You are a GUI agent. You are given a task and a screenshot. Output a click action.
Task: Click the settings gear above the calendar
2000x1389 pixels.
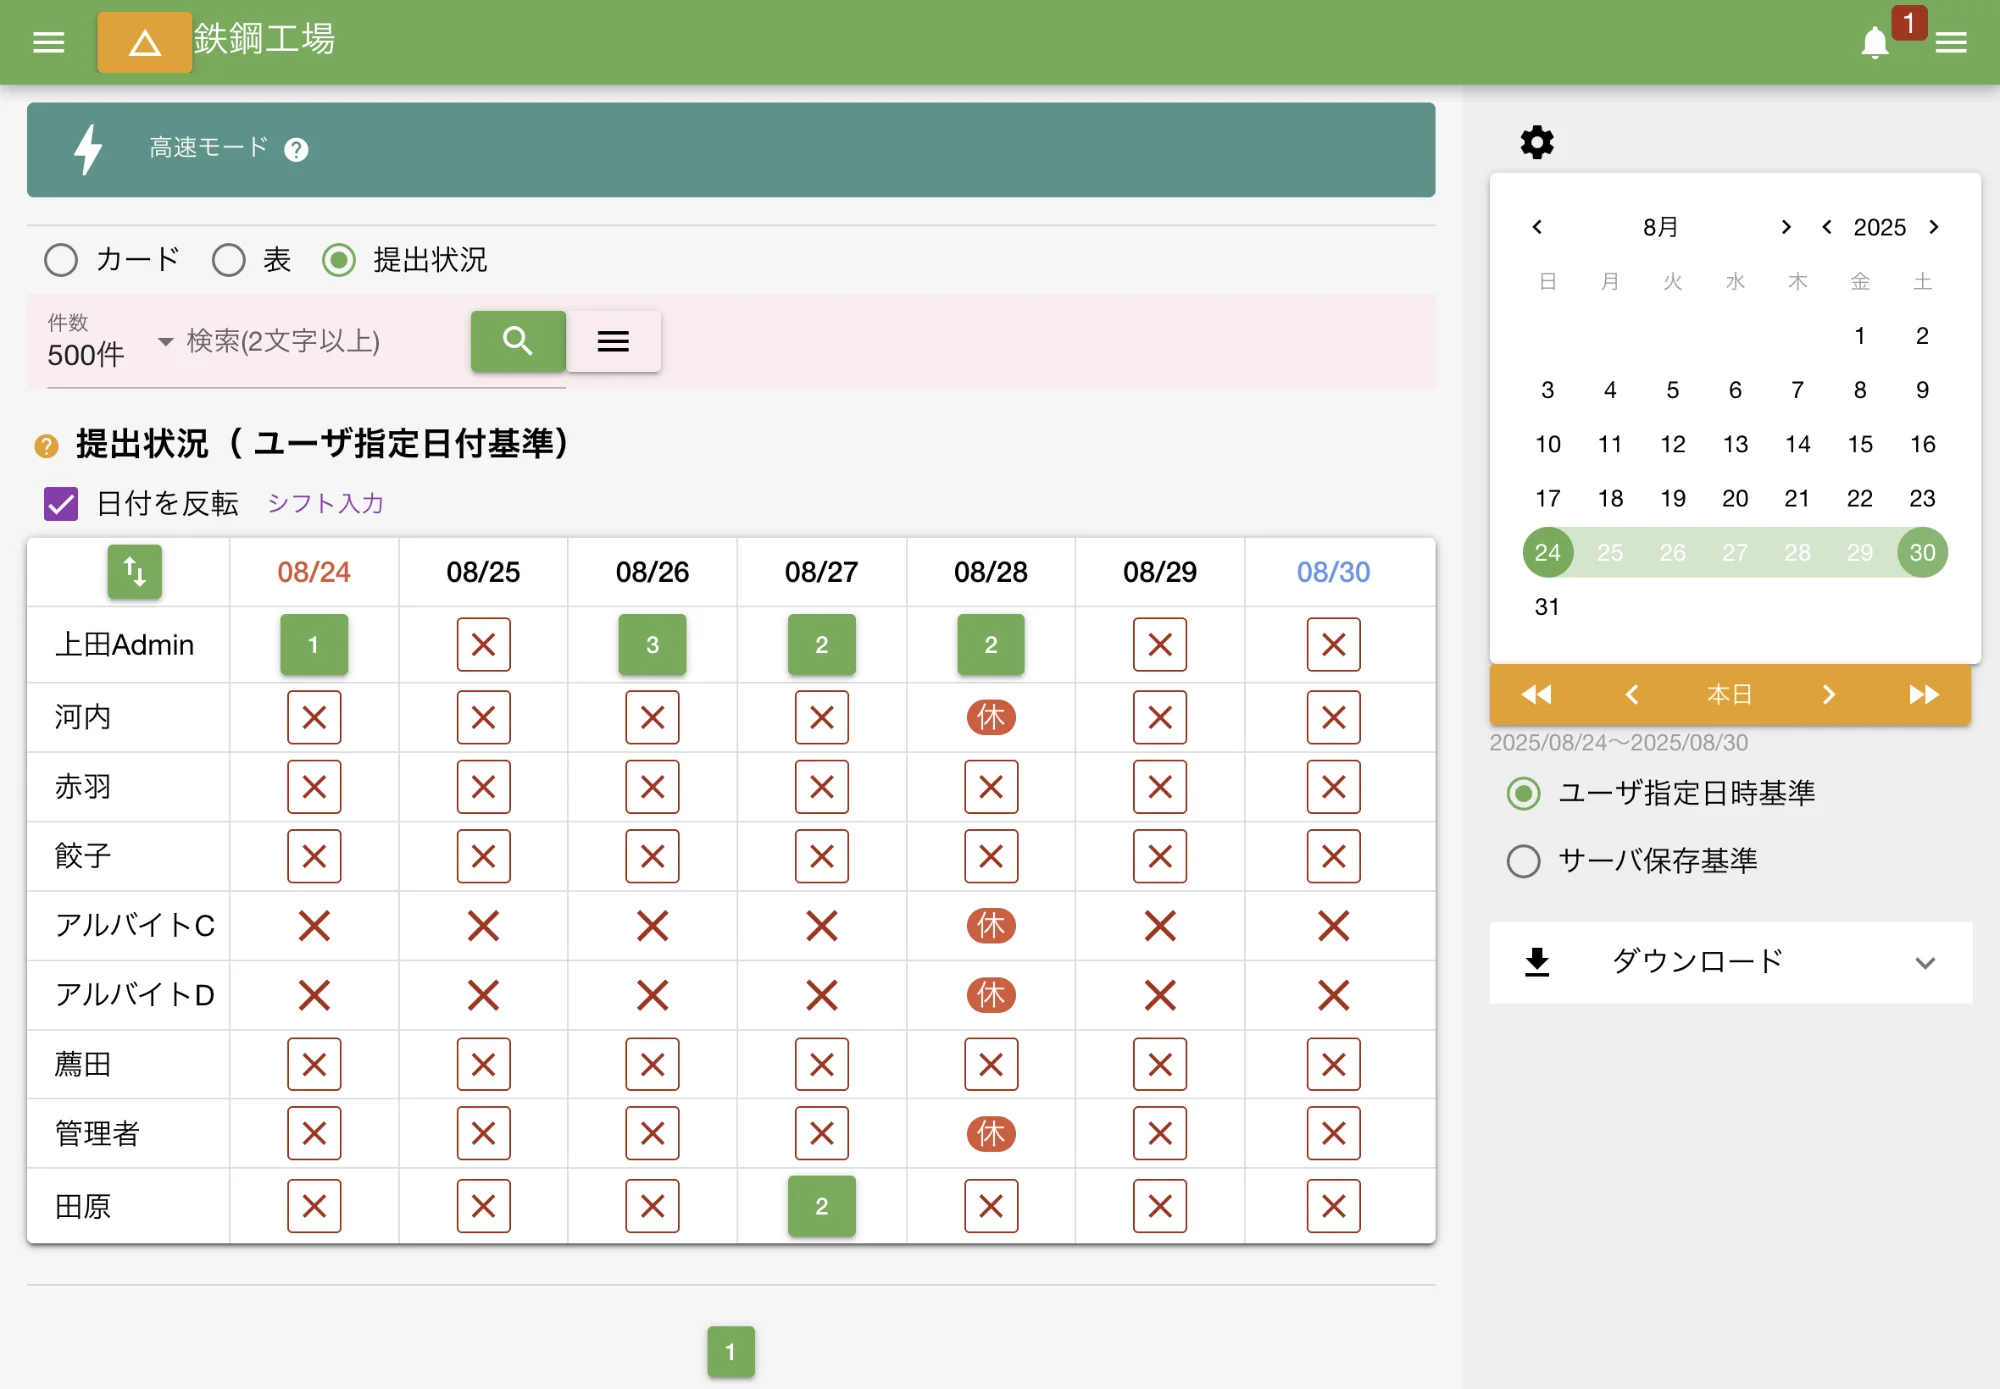(x=1536, y=141)
